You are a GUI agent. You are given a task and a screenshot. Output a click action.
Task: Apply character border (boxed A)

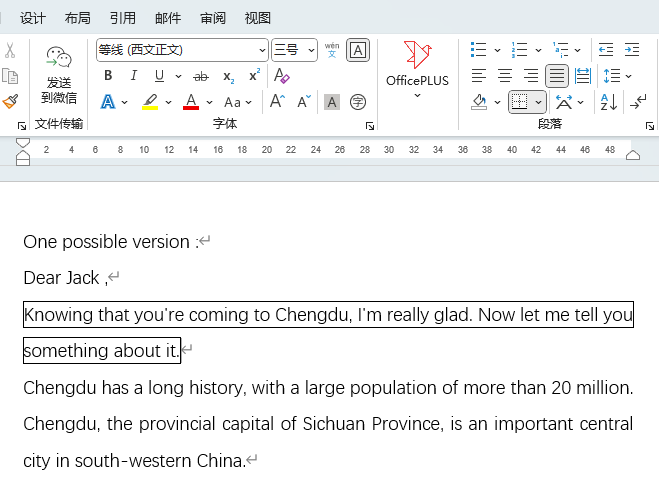coord(358,50)
